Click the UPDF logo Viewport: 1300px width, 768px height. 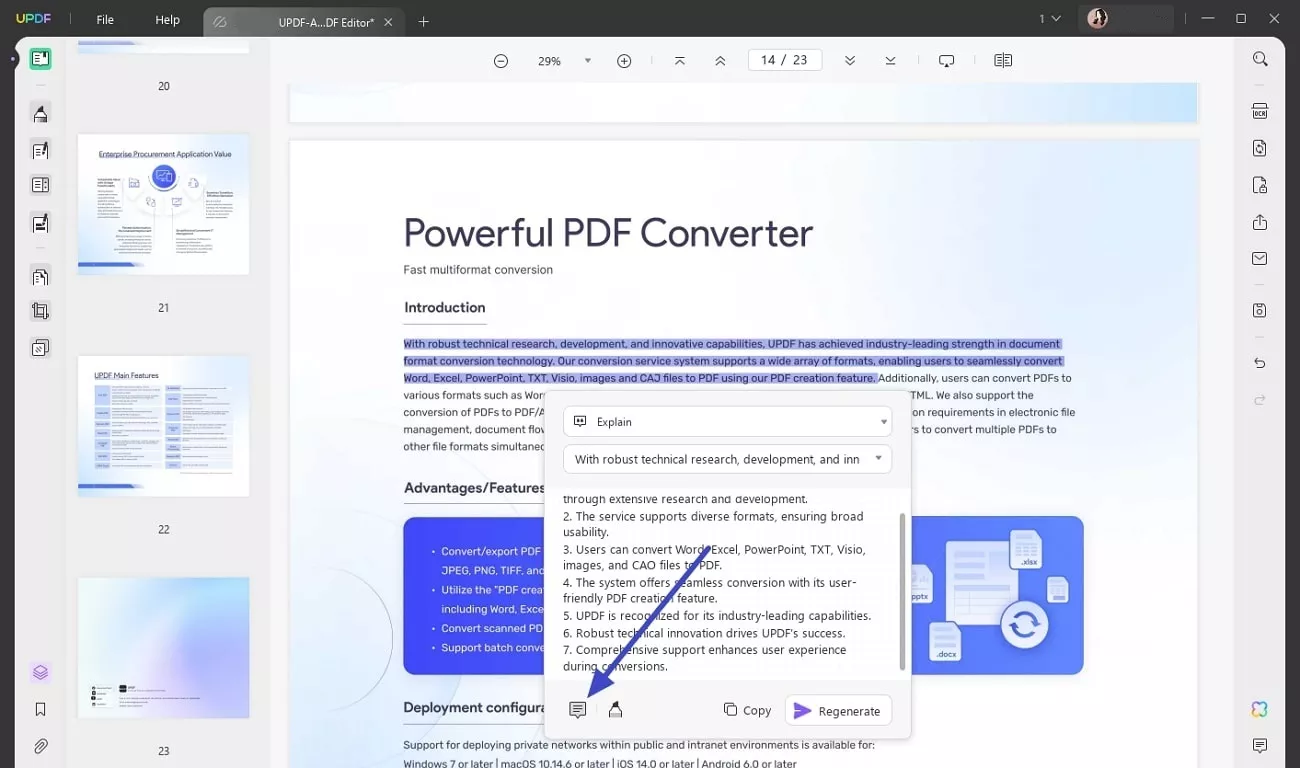[34, 19]
